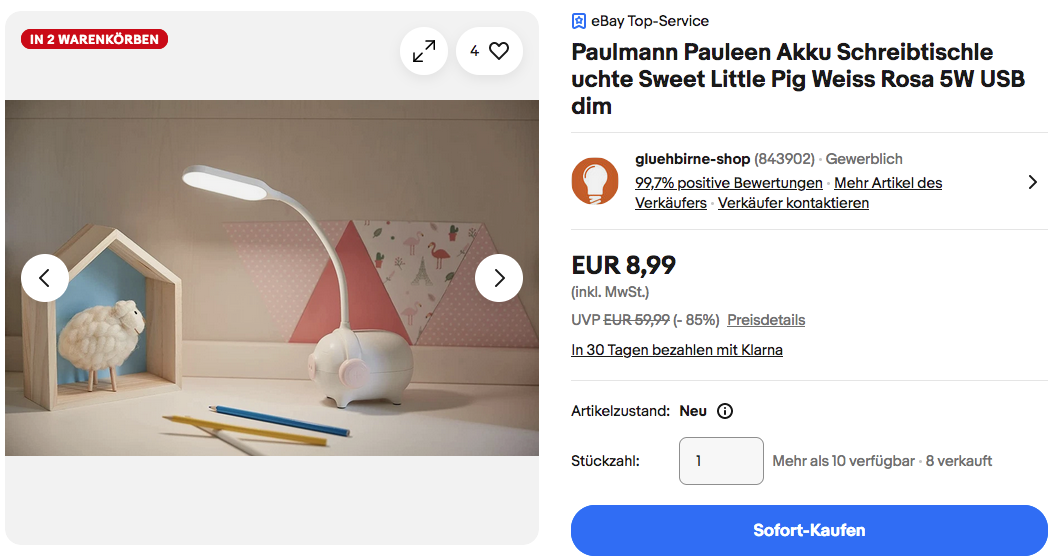View the 99,7% positive Bewertungen link
The image size is (1062, 560).
click(729, 183)
